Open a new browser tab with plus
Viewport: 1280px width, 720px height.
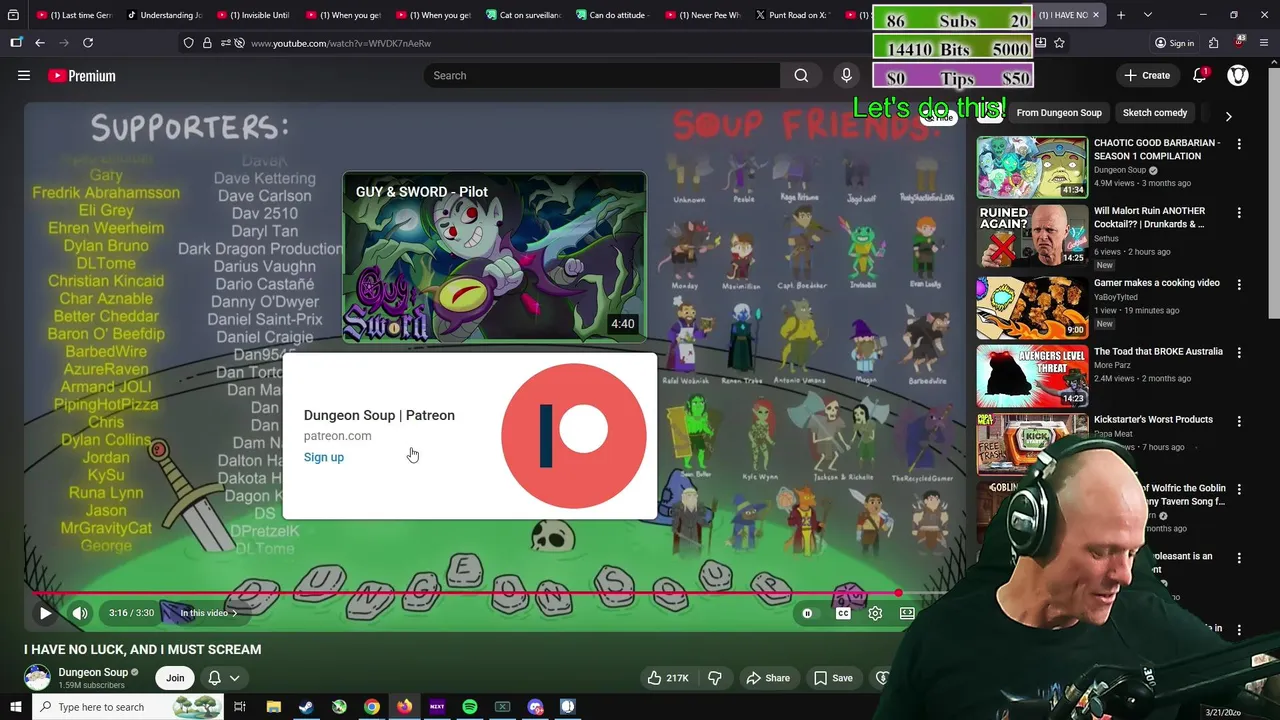pyautogui.click(x=1120, y=15)
